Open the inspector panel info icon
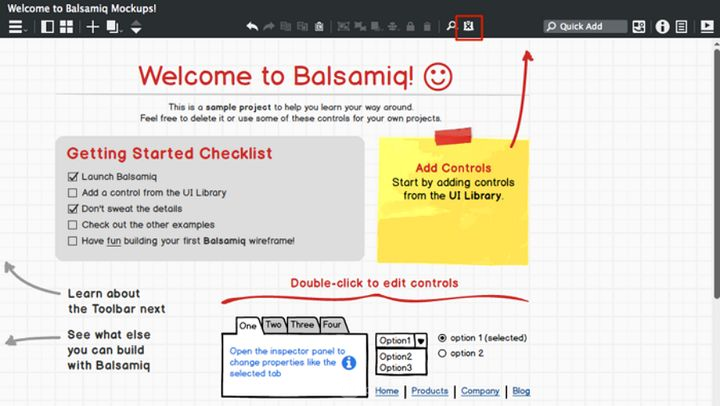The image size is (720, 406). pos(662,27)
